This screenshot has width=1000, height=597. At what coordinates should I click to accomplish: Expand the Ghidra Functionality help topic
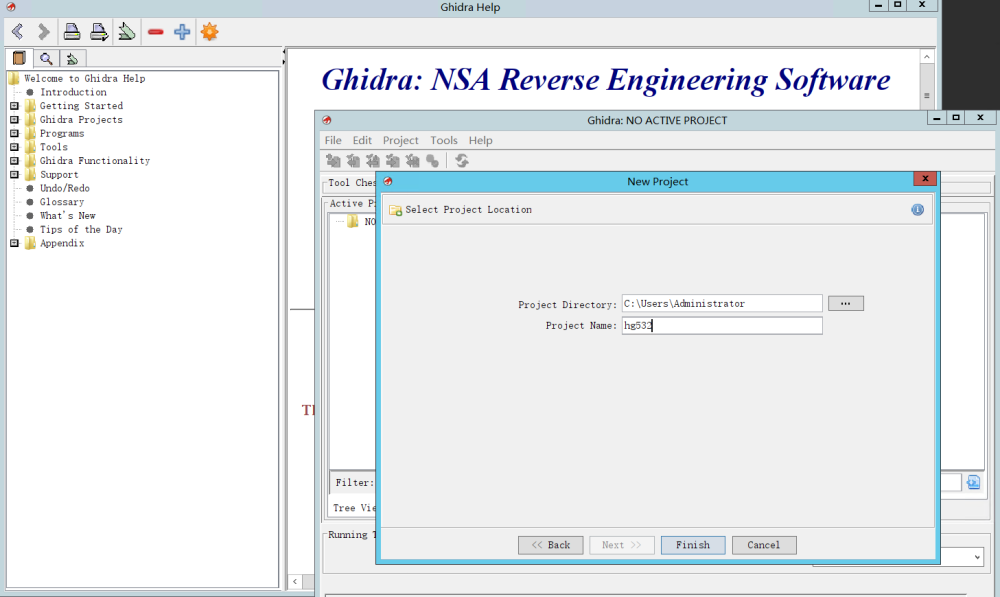click(x=14, y=161)
